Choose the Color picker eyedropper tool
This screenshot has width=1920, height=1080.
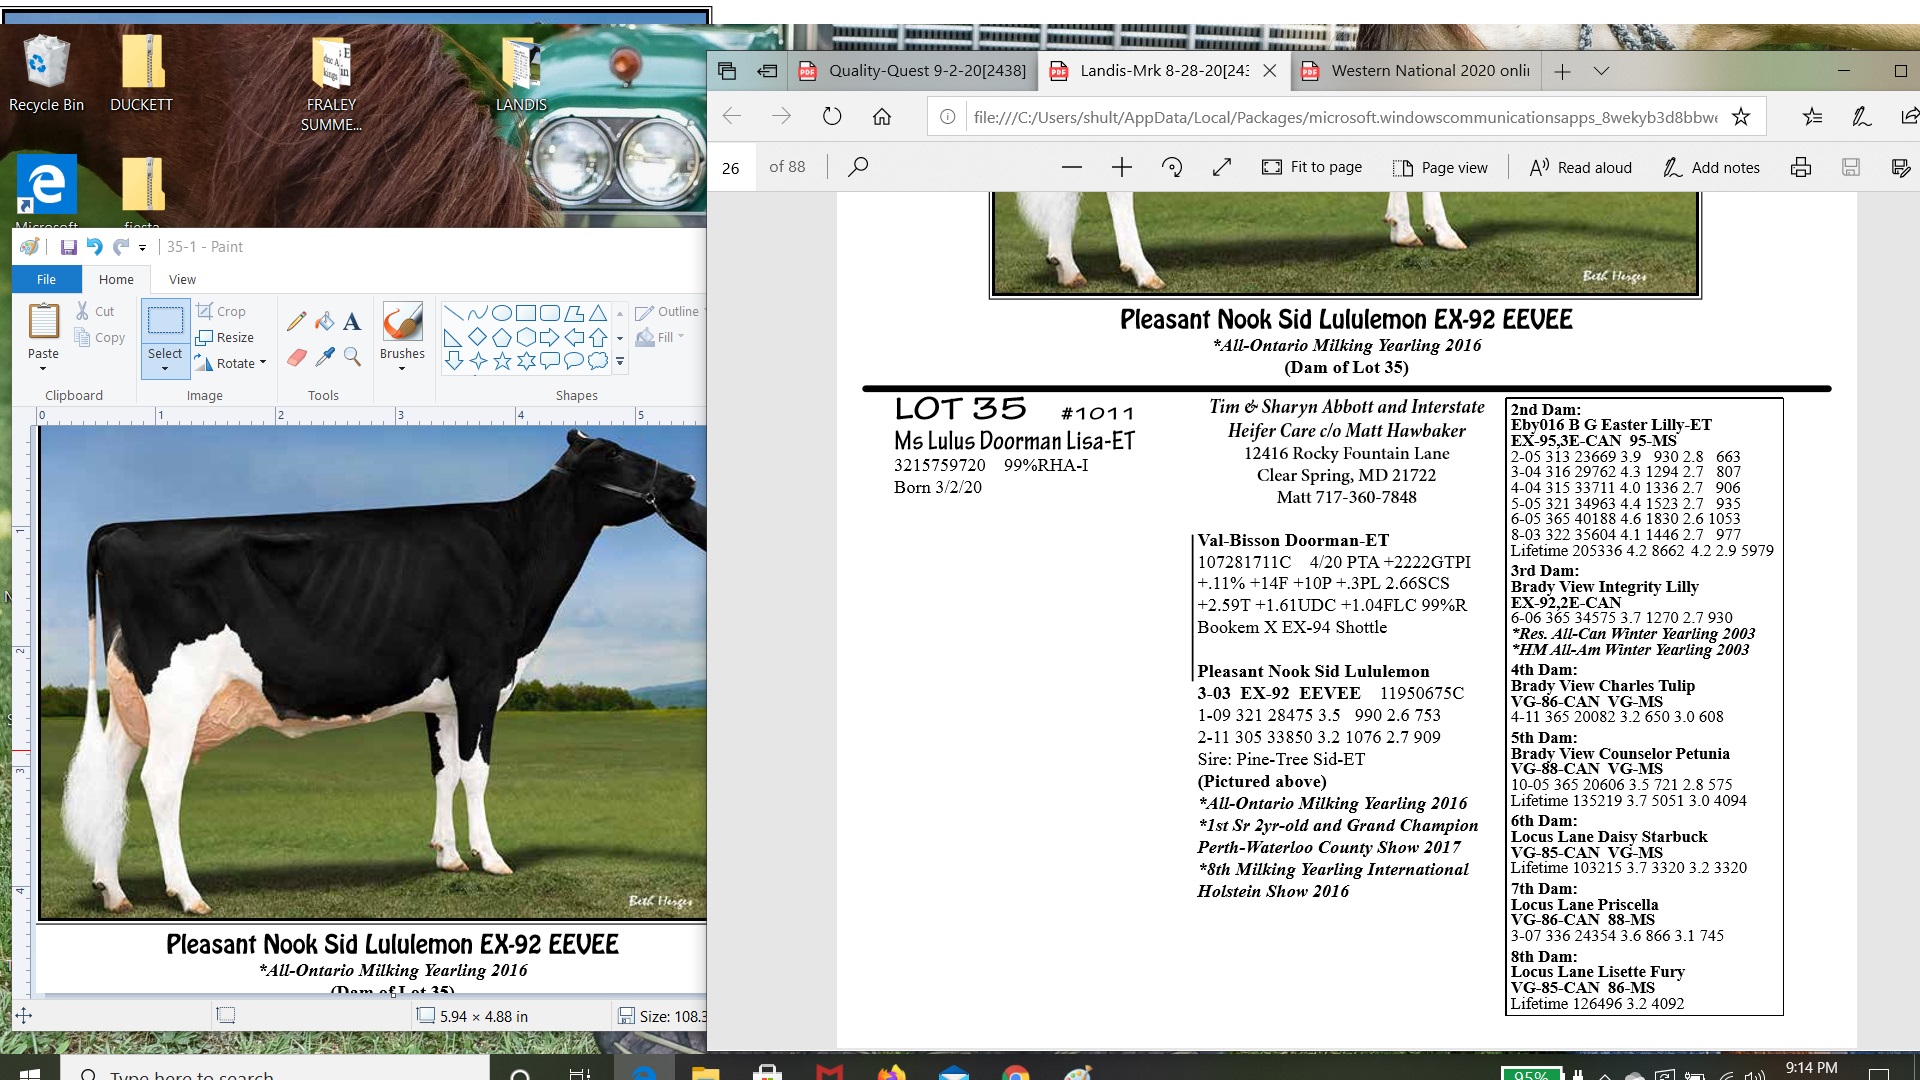tap(324, 357)
